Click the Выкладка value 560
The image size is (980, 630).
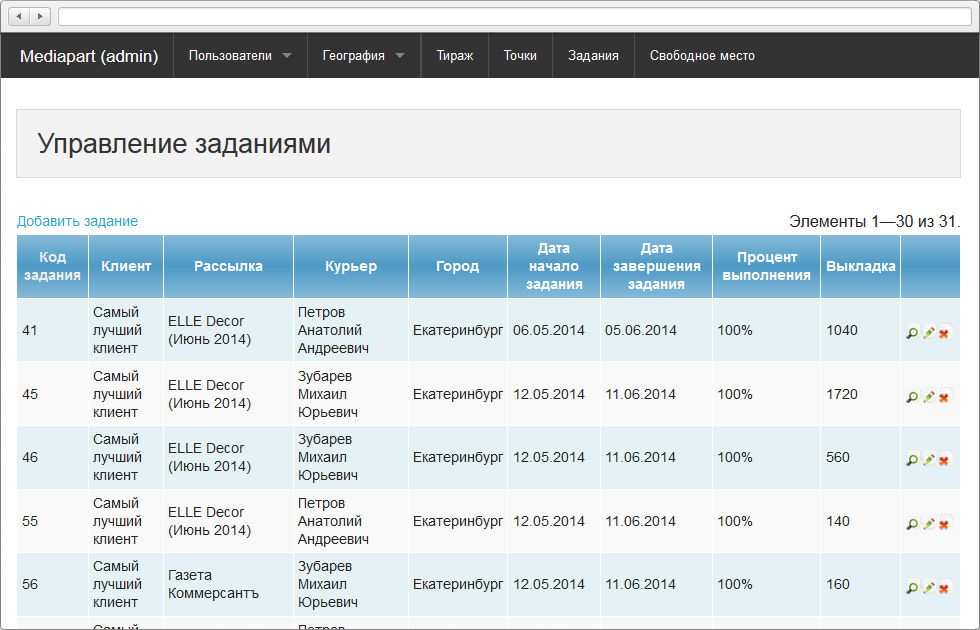click(x=838, y=458)
